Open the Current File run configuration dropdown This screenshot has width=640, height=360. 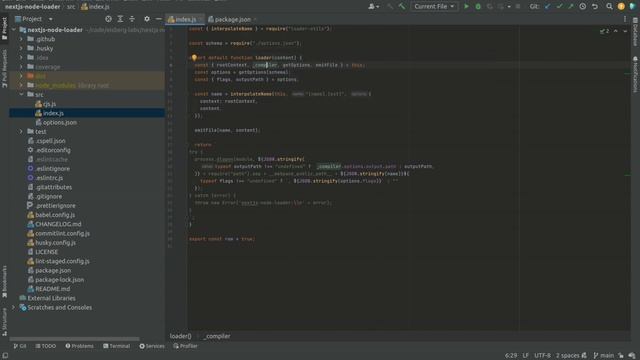tap(434, 7)
